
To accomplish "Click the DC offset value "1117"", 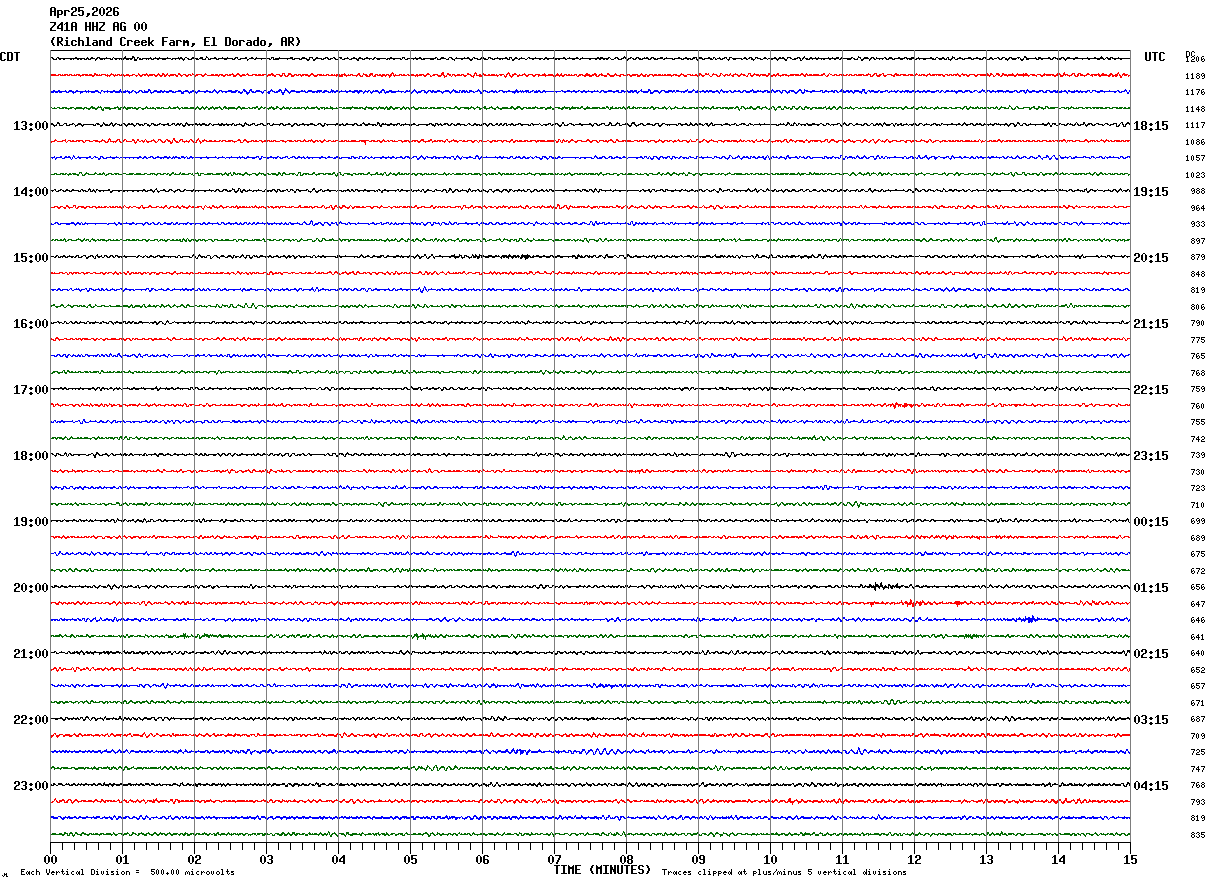I will [x=1195, y=126].
